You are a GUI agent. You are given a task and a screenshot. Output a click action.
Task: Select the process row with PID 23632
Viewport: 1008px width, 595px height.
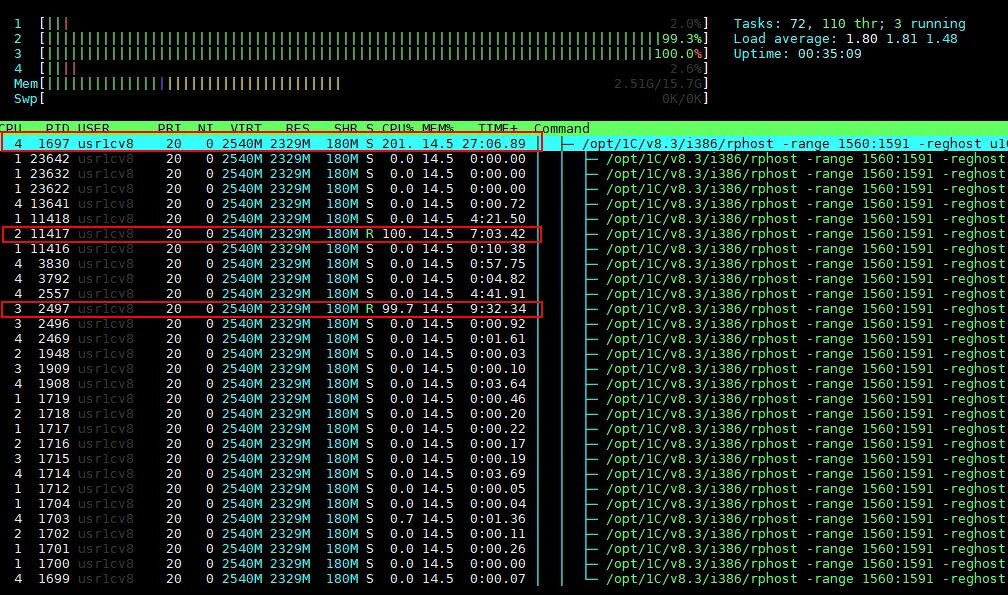504,173
